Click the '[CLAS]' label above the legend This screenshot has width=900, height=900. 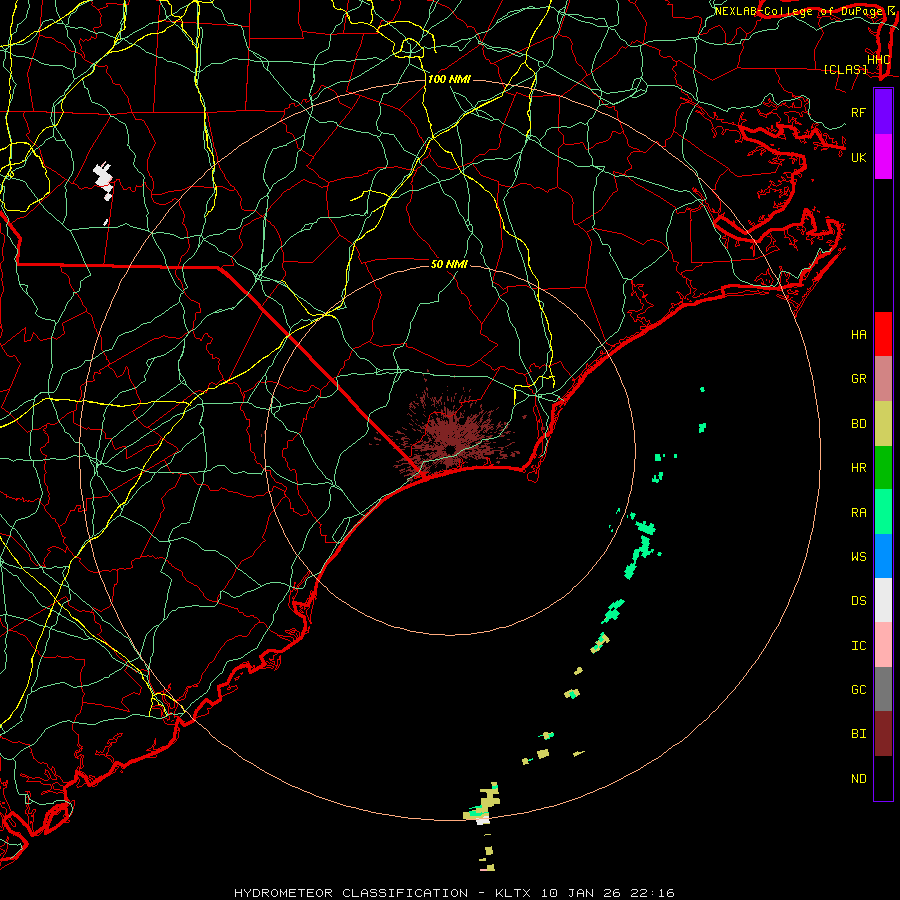click(845, 70)
